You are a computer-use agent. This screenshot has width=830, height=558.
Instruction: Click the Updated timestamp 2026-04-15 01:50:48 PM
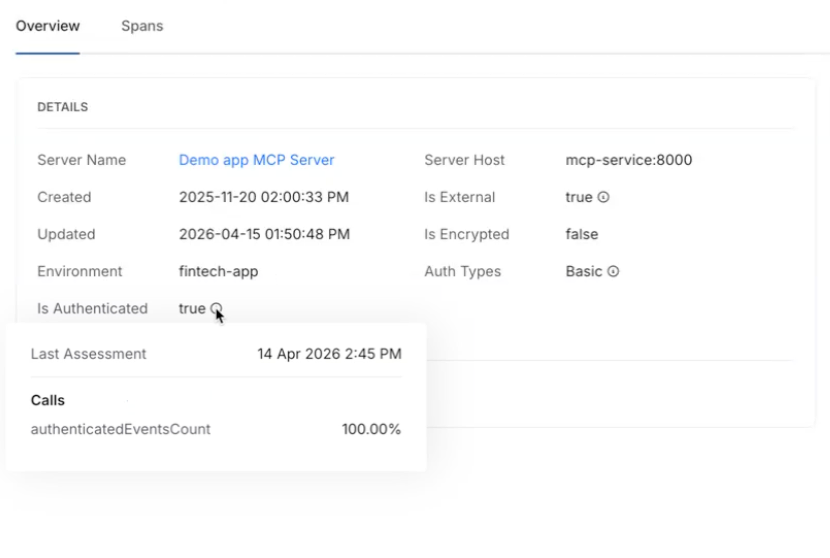(x=264, y=234)
